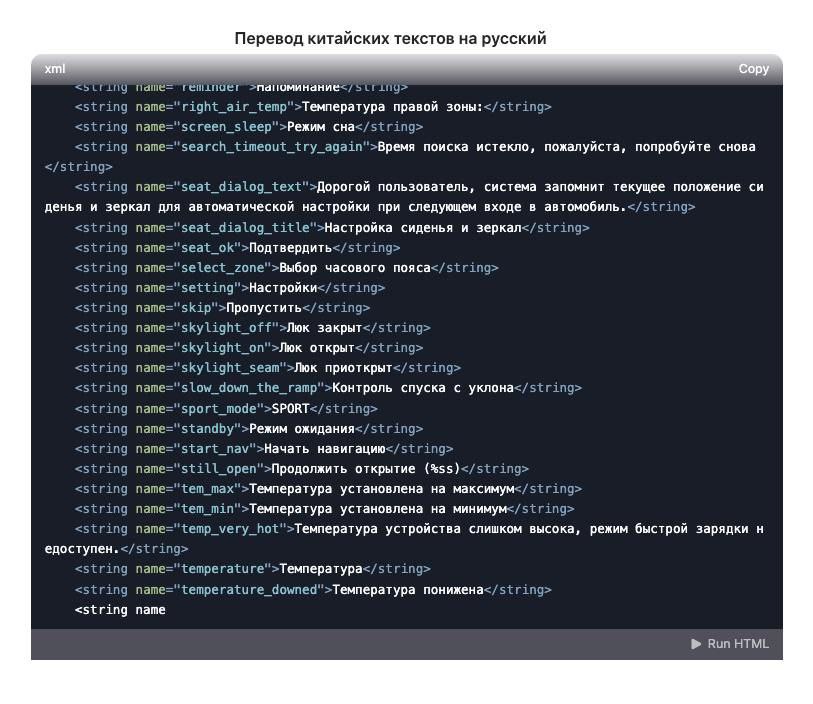Click the seat_ok Подтвердить line
813x704 pixels.
(237, 248)
